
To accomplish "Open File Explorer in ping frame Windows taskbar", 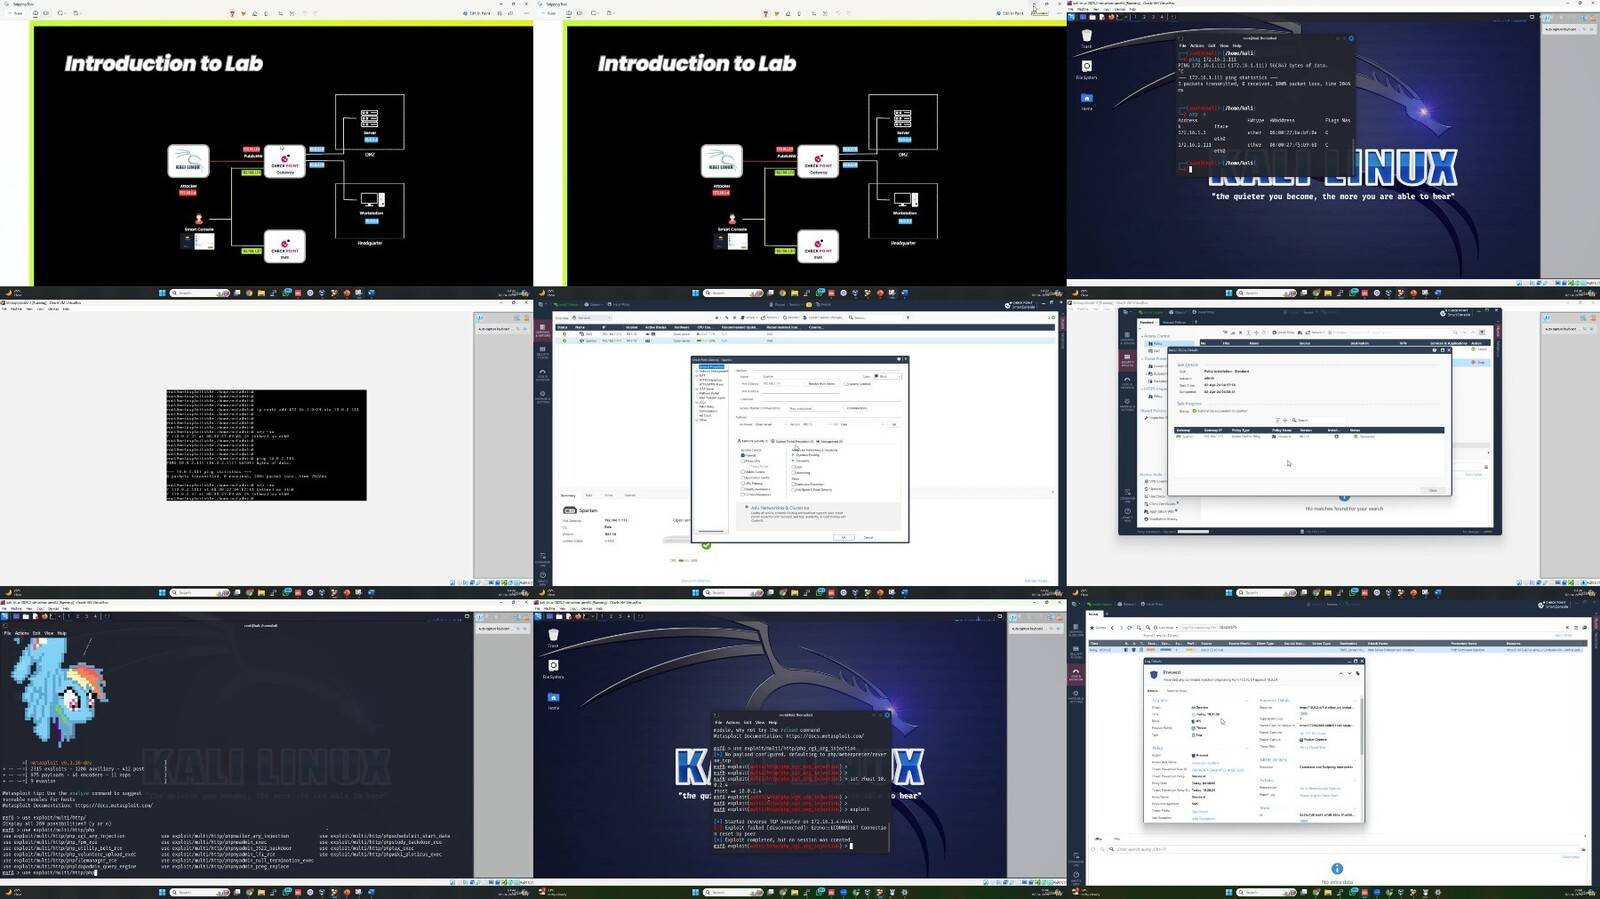I will (1328, 293).
